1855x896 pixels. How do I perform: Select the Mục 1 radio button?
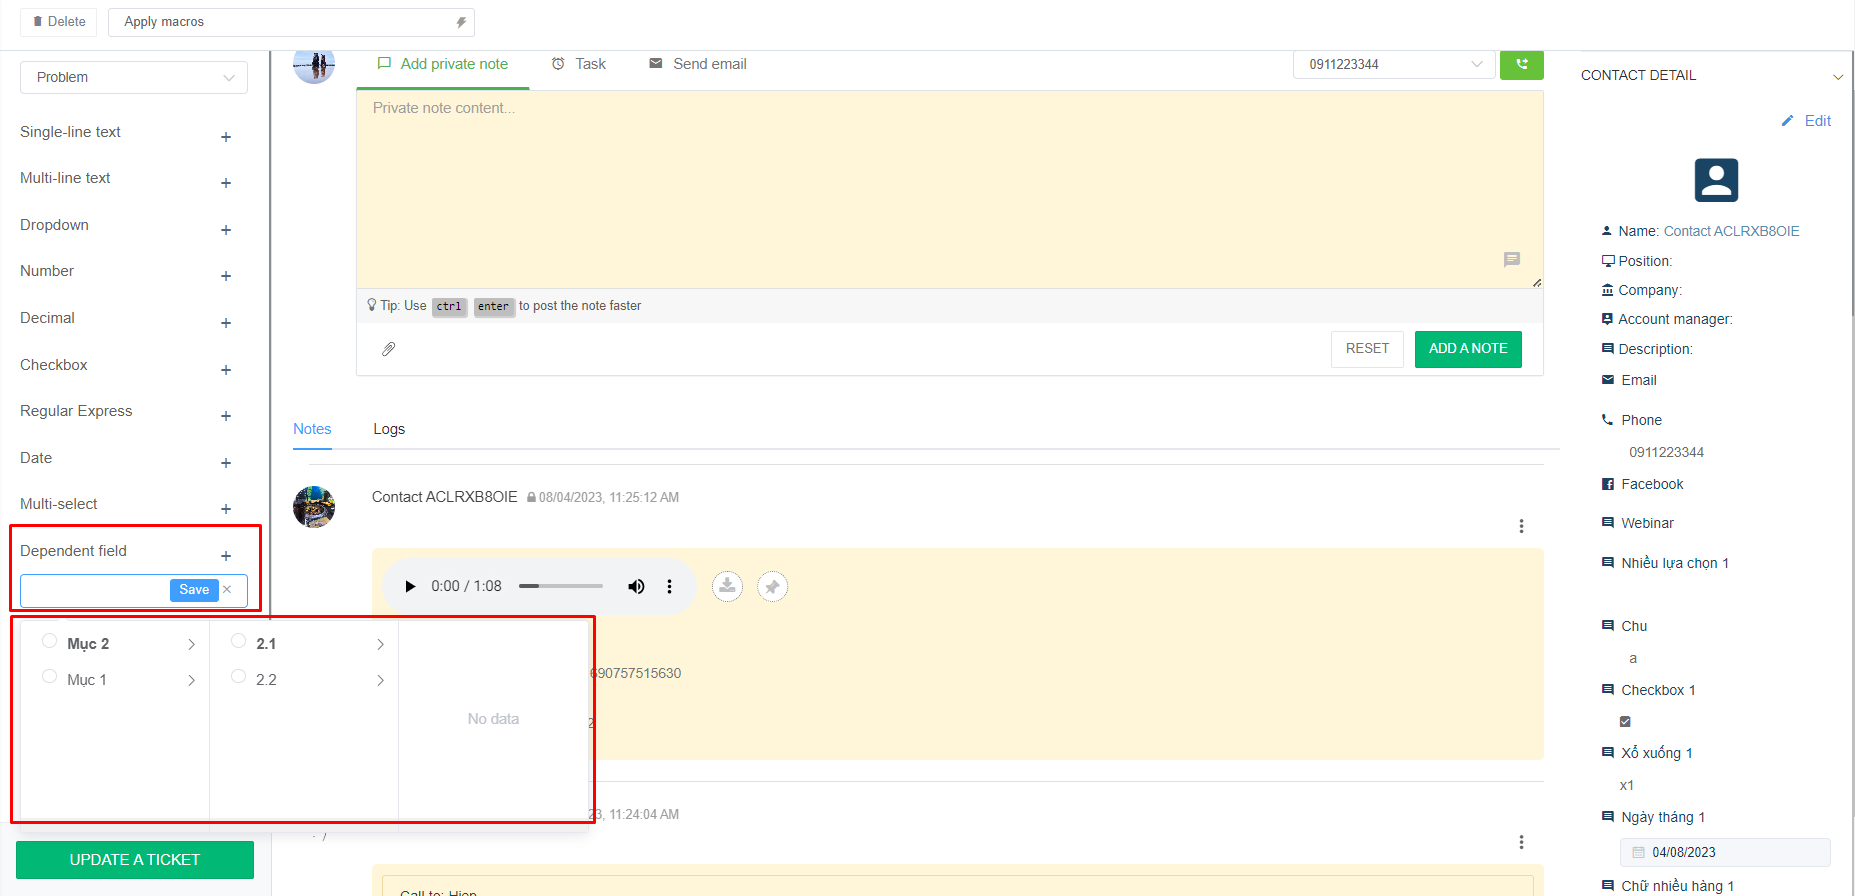point(50,677)
